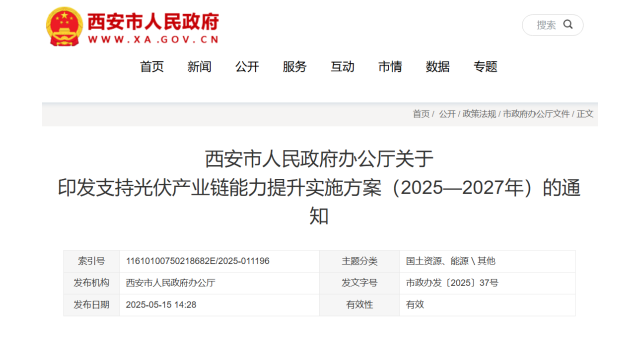Select the 西安市人民政府办公厅 cell value
The image size is (640, 360).
170,283
